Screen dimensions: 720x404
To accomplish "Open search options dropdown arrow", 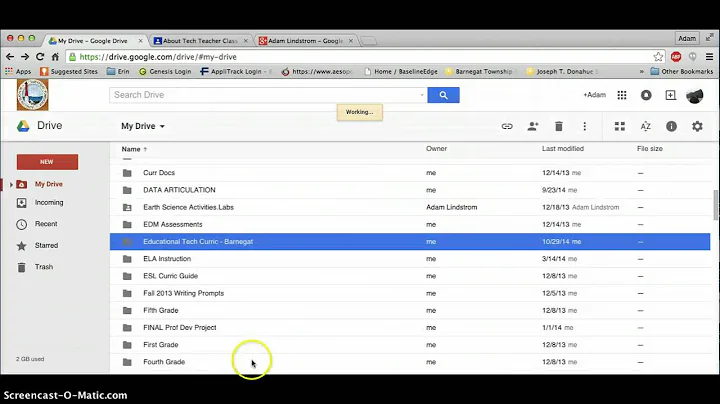I will click(422, 95).
